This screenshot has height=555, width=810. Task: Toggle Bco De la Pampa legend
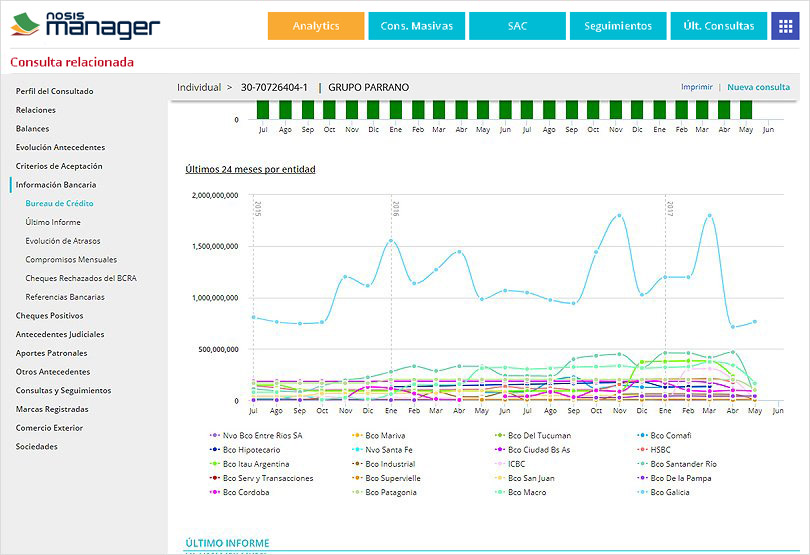tap(674, 478)
